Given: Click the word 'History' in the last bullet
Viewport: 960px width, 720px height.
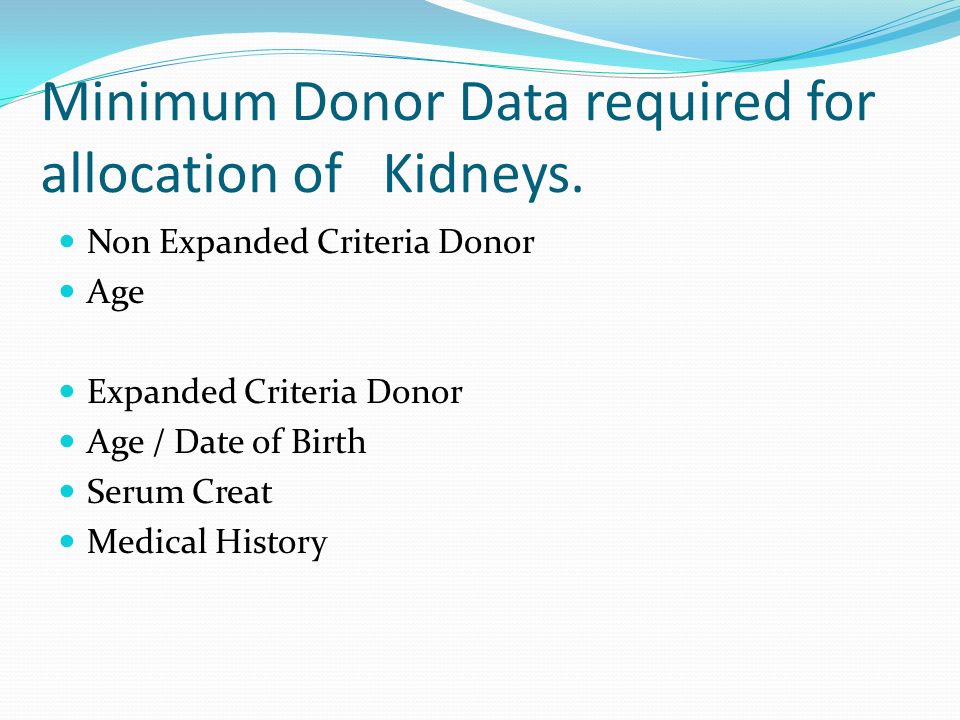Looking at the screenshot, I should coord(271,542).
